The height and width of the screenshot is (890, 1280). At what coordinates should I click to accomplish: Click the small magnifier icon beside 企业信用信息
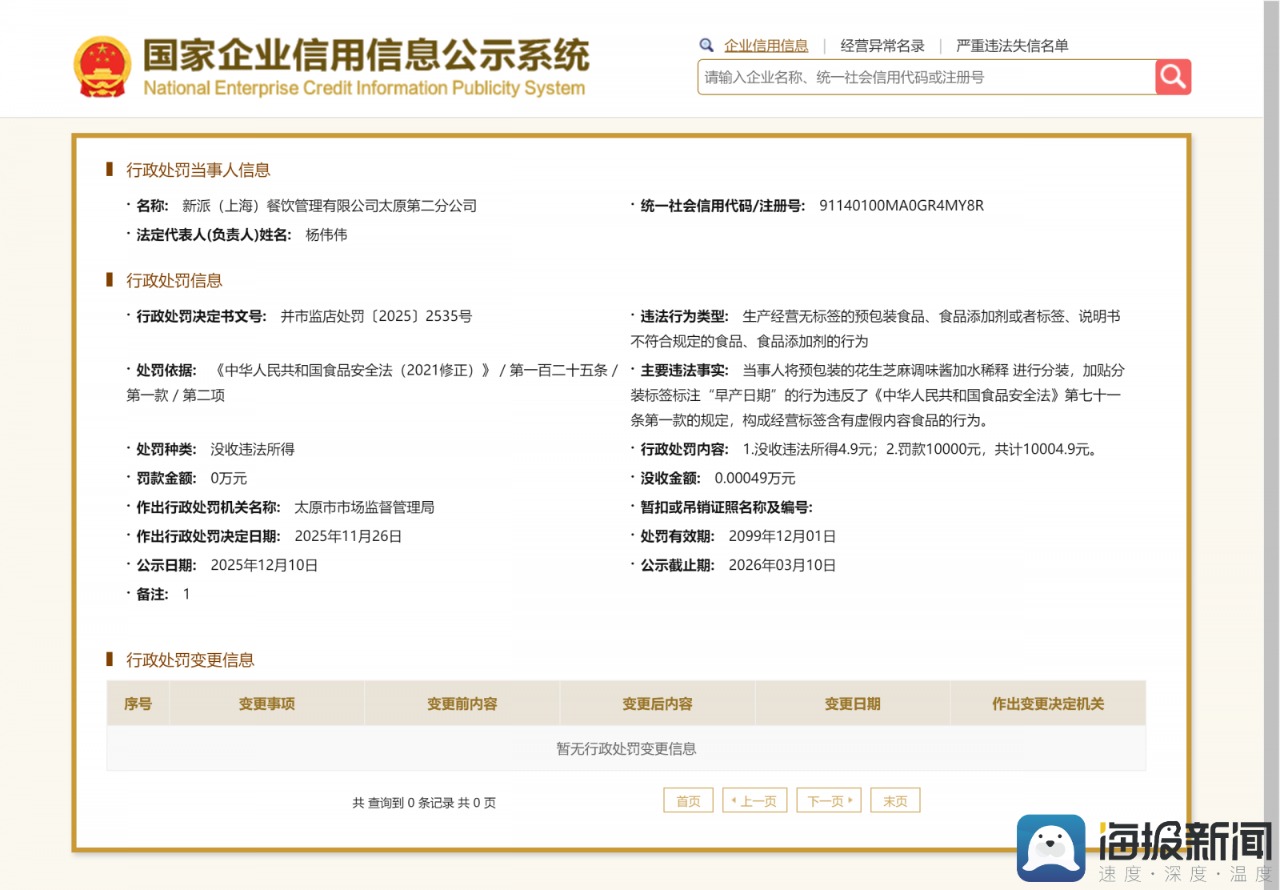pyautogui.click(x=706, y=45)
